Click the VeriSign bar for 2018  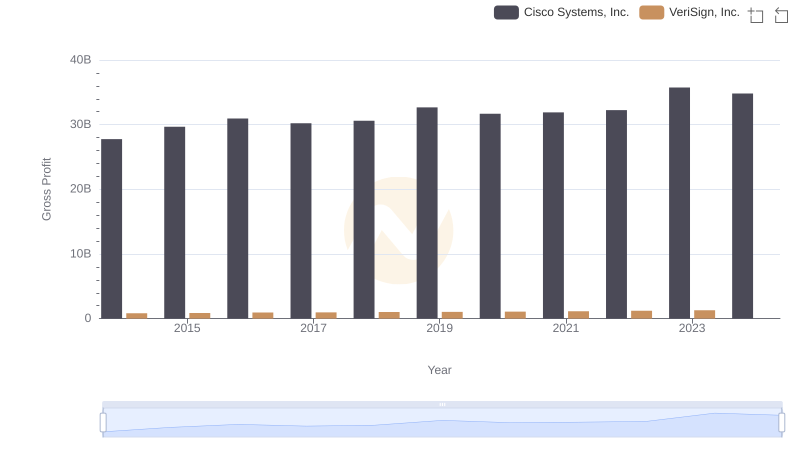(389, 316)
